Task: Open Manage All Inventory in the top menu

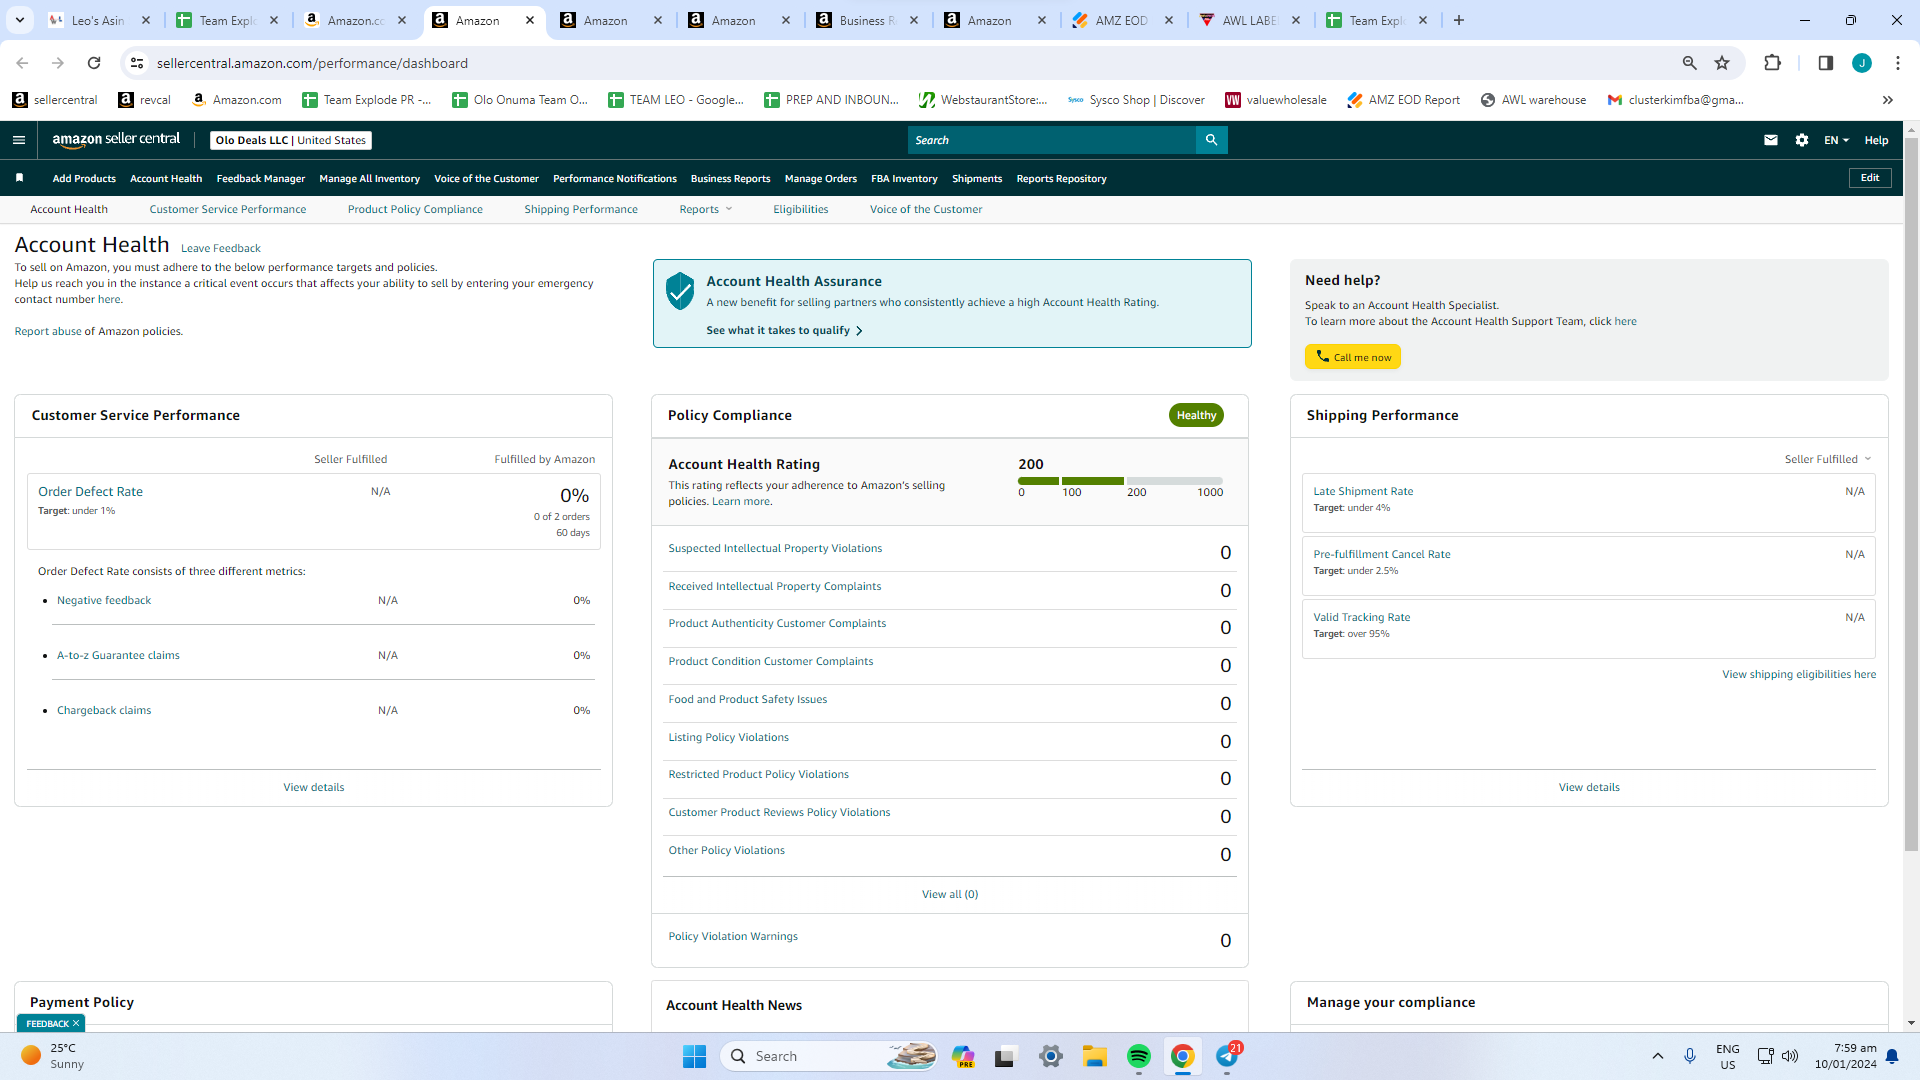Action: [369, 179]
